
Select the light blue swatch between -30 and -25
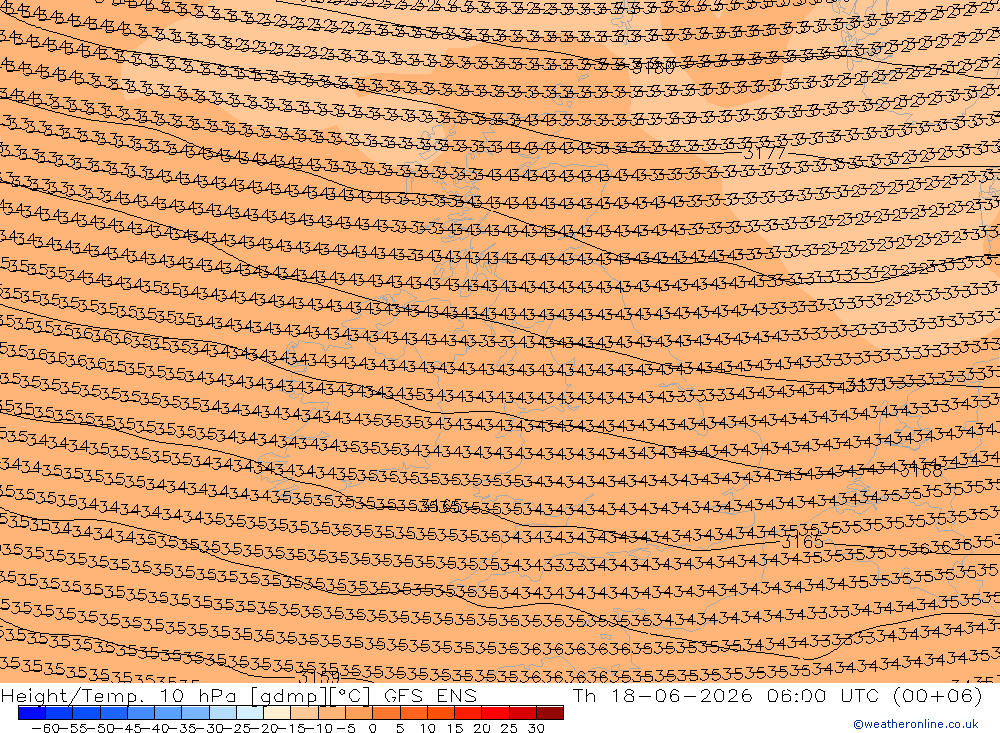point(223,713)
